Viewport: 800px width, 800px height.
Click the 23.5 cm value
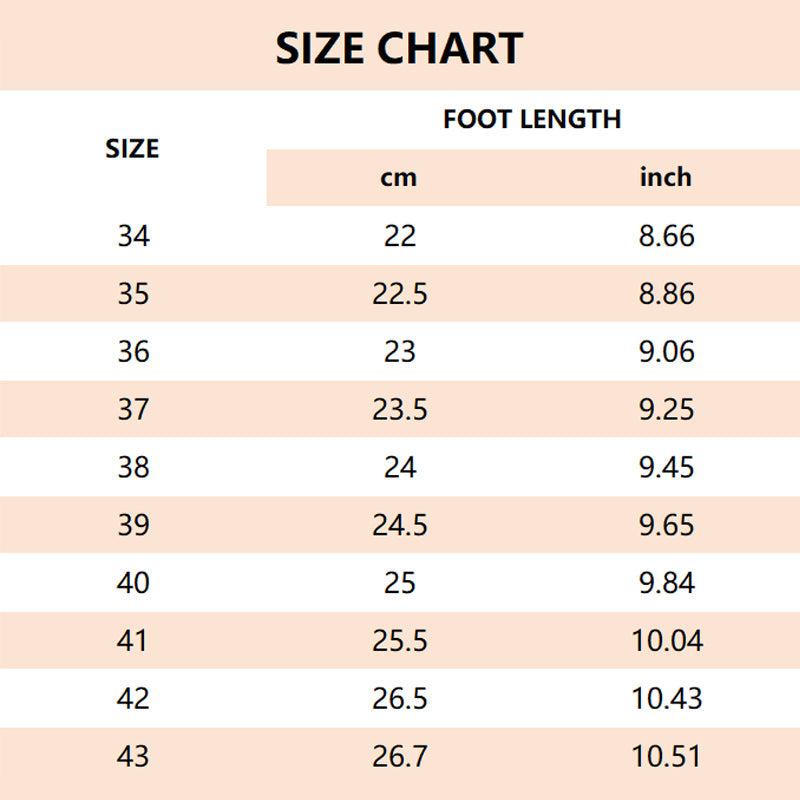pos(399,410)
